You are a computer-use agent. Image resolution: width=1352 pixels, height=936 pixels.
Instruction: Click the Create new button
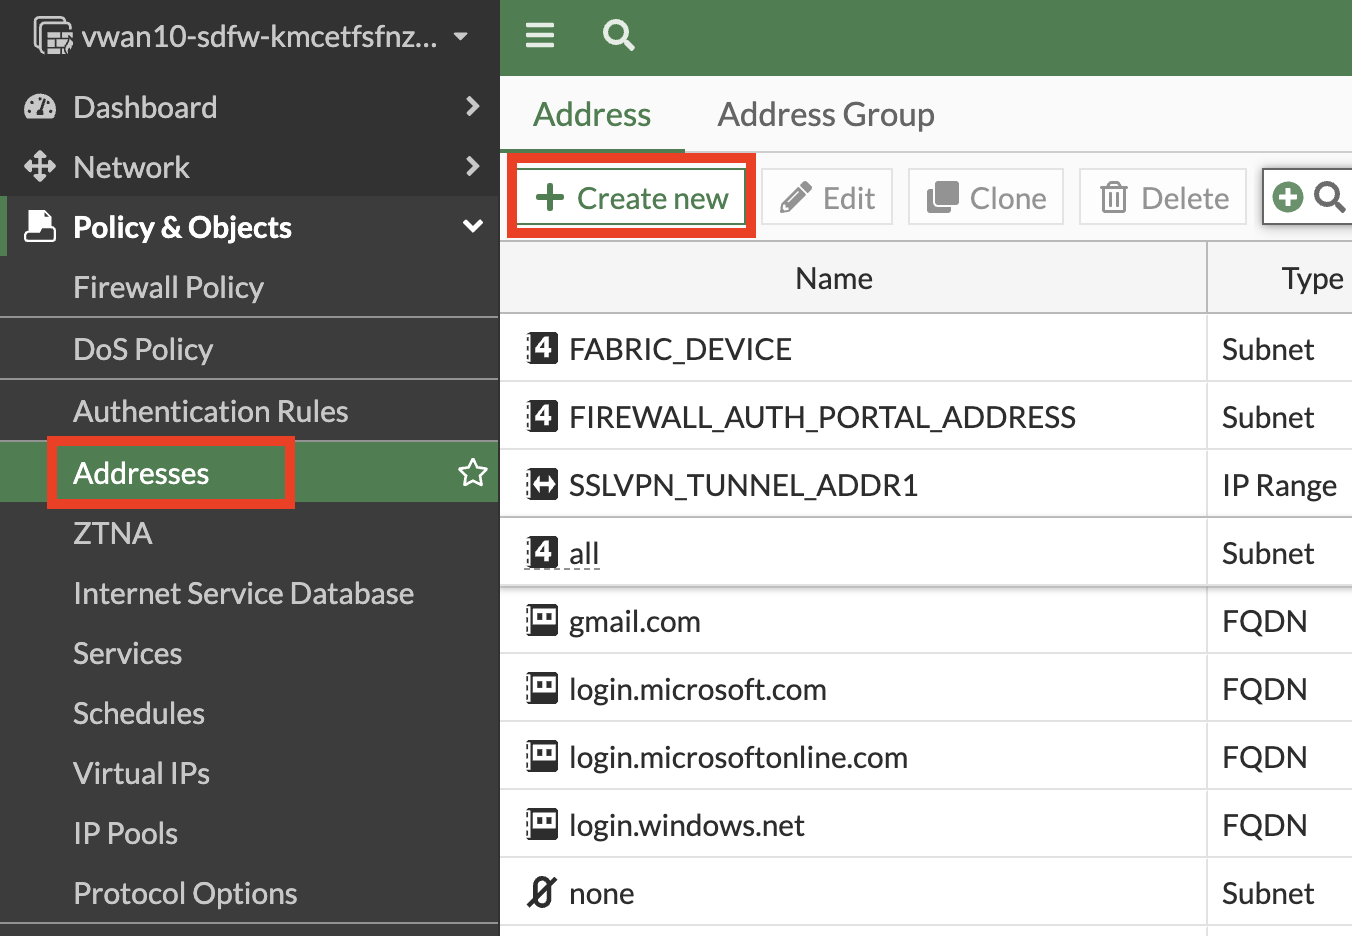point(630,197)
